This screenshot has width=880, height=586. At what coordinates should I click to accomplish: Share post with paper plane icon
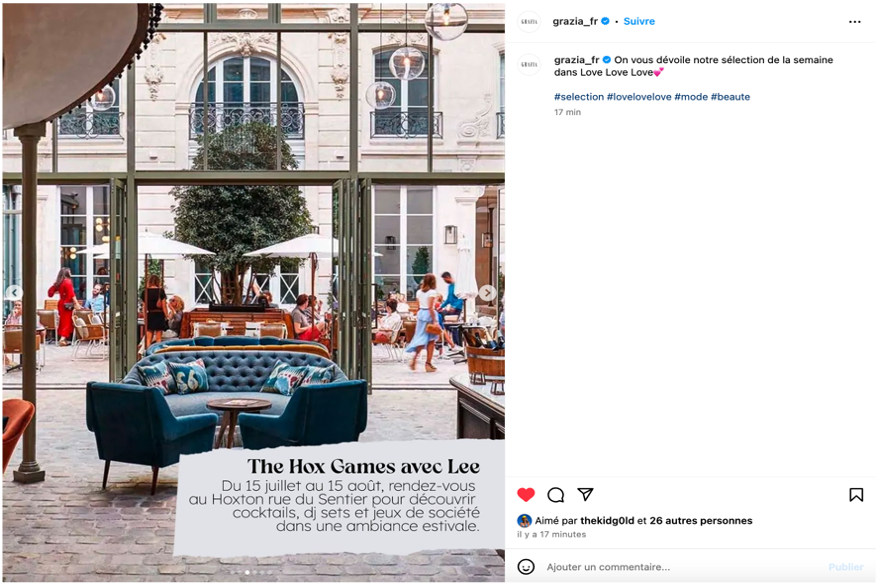585,494
